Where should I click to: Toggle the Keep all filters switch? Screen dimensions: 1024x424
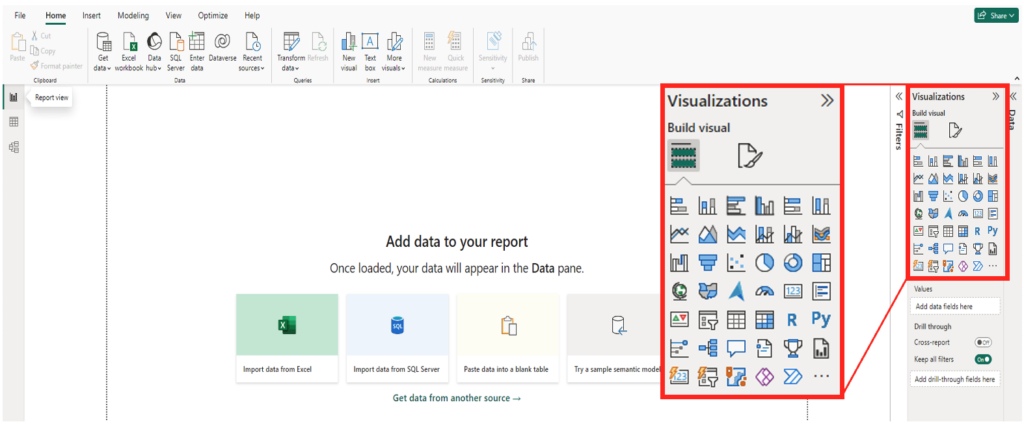pyautogui.click(x=982, y=358)
